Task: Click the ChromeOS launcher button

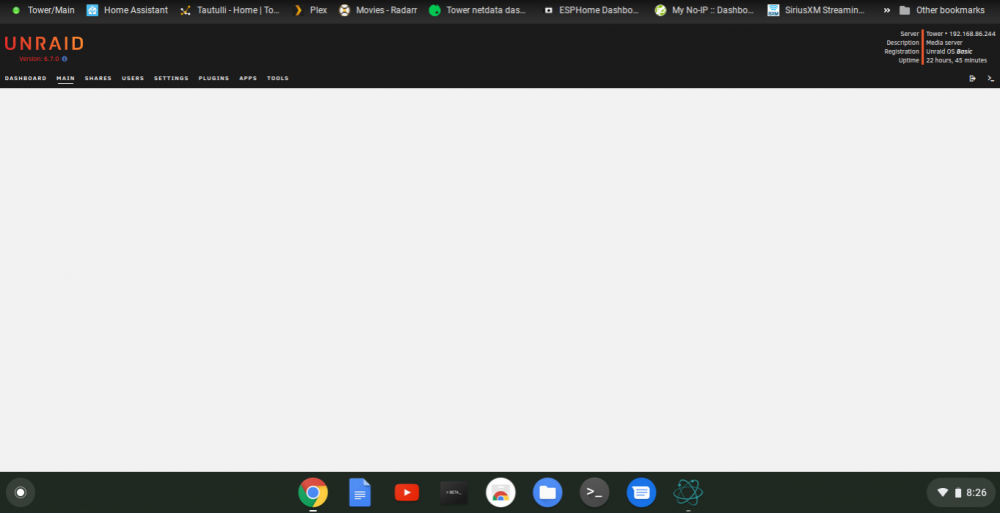Action: 20,493
